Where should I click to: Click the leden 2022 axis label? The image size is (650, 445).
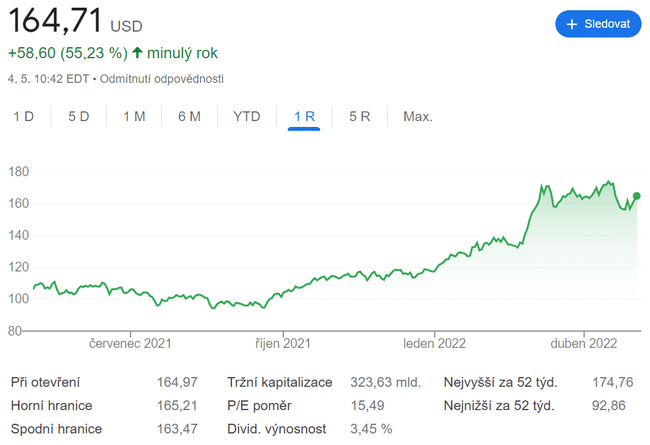click(x=434, y=343)
